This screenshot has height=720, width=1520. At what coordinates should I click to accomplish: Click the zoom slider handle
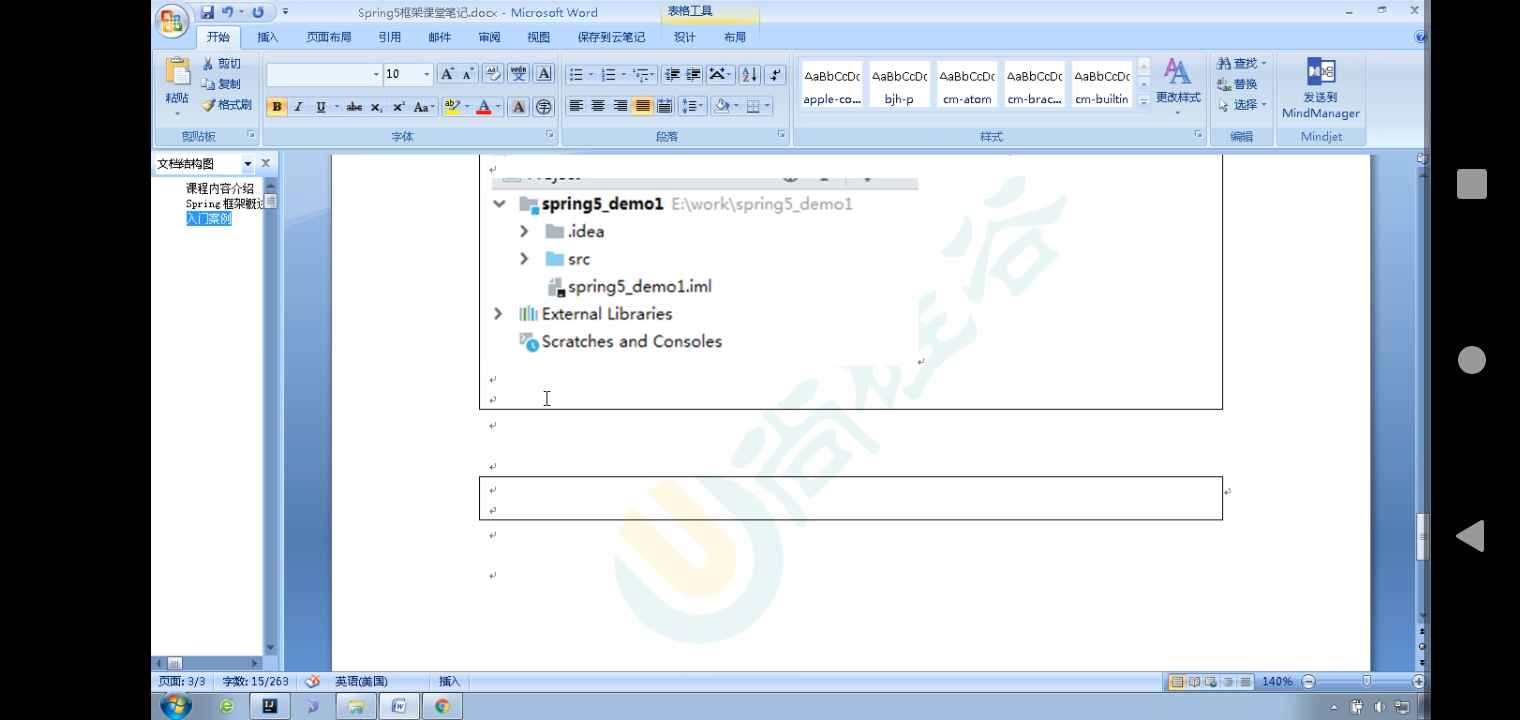coord(1367,681)
